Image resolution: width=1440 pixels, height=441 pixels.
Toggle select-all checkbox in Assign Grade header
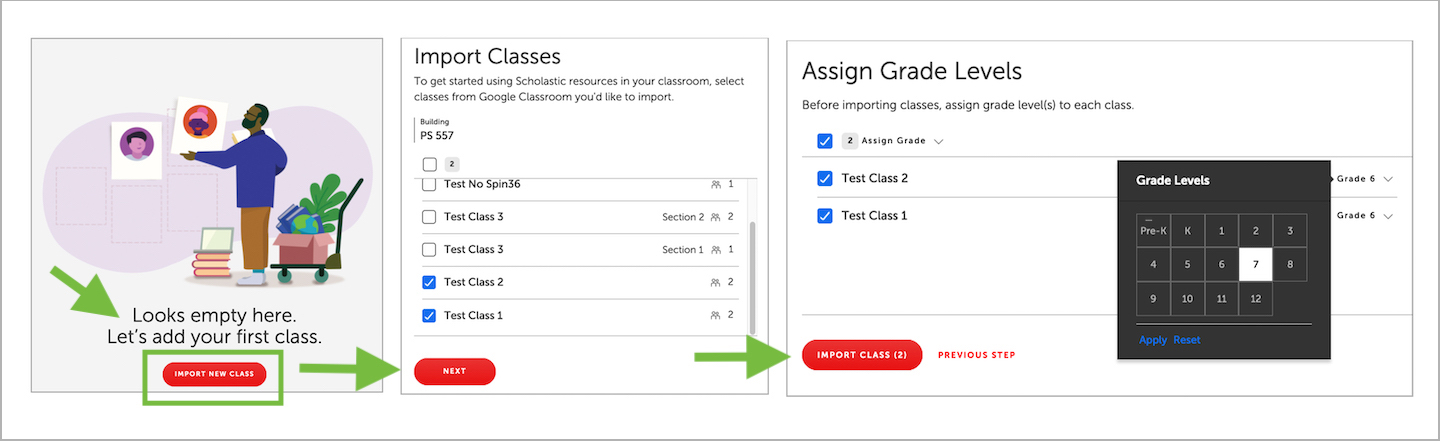click(825, 141)
